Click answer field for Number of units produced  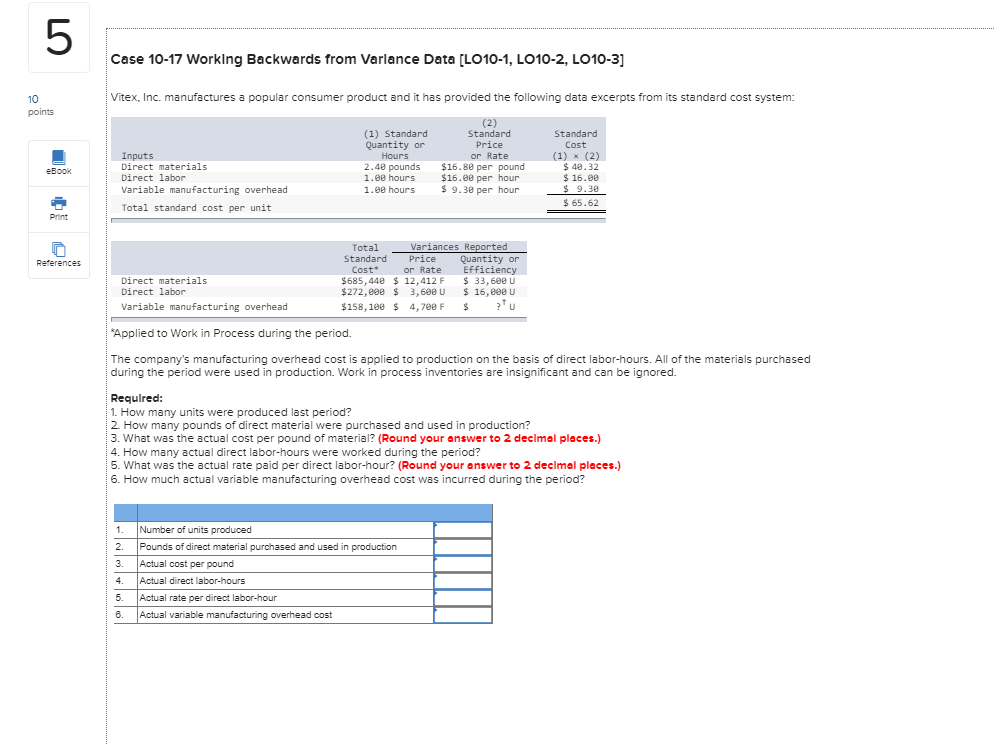(x=462, y=530)
